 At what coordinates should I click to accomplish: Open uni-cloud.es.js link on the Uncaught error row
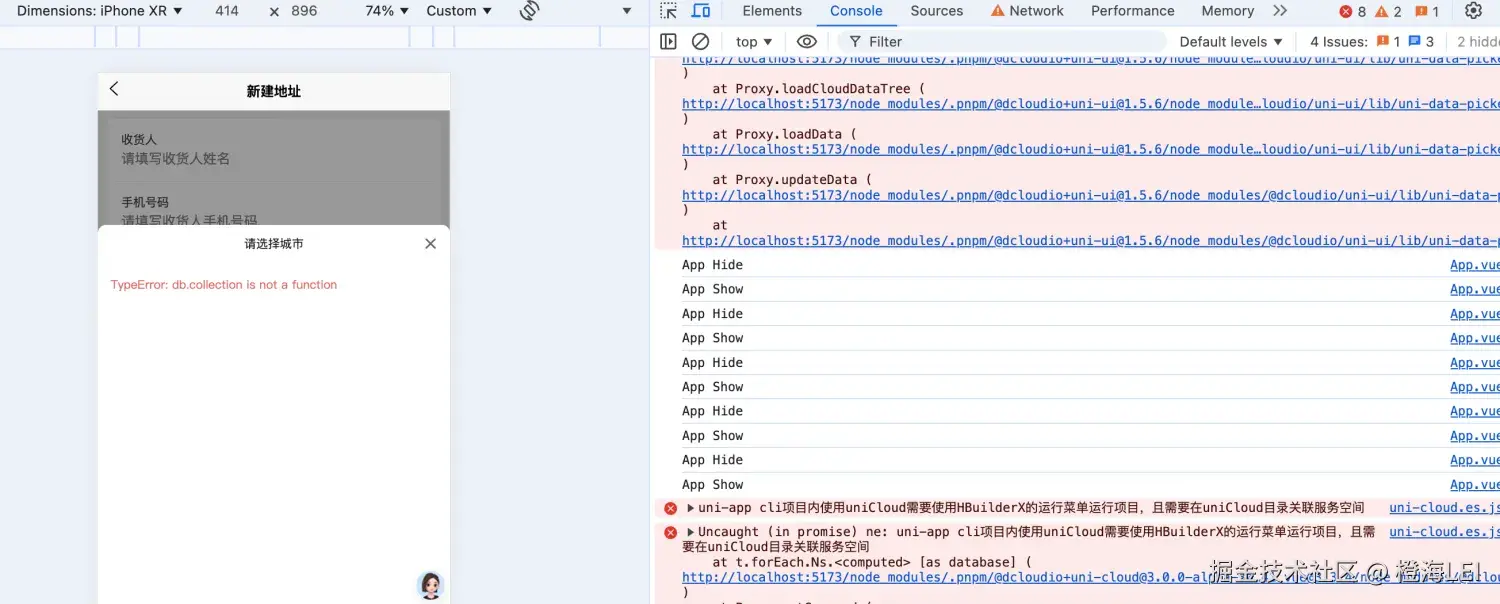click(x=1444, y=532)
